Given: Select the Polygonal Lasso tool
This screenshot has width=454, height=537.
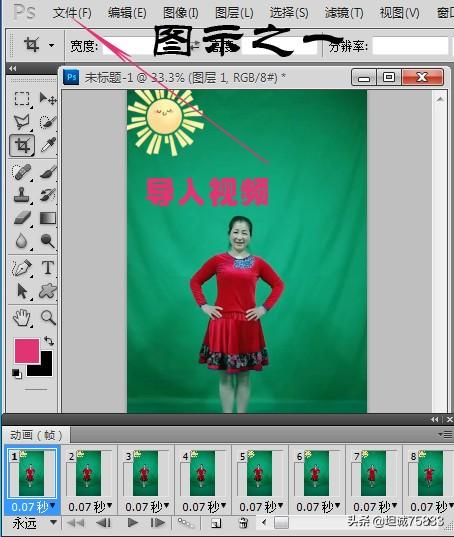Looking at the screenshot, I should pos(22,122).
